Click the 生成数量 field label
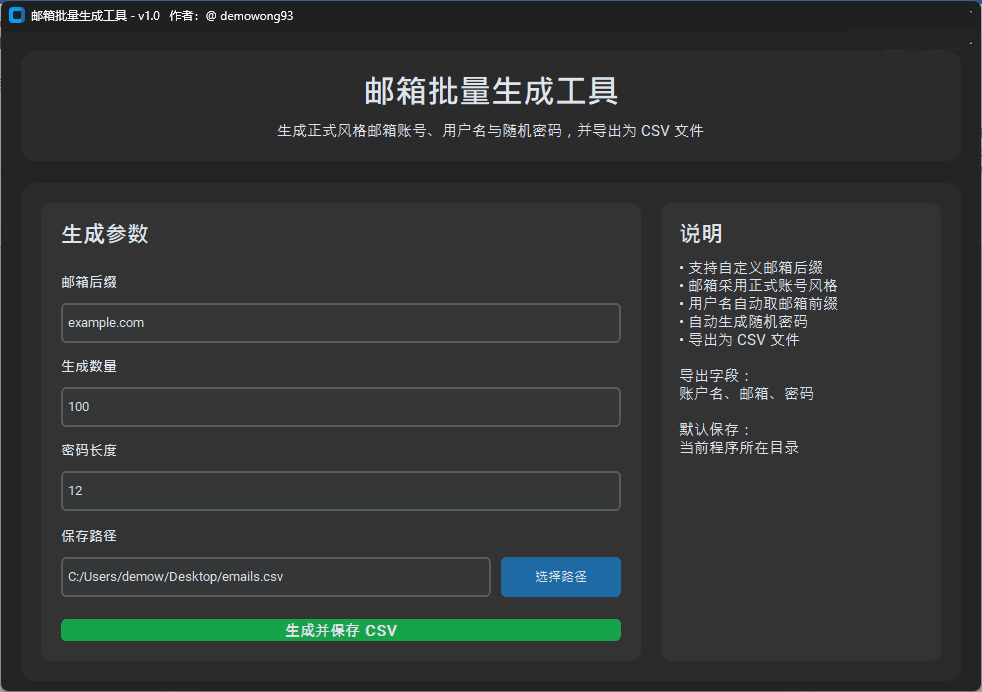982x692 pixels. (89, 366)
